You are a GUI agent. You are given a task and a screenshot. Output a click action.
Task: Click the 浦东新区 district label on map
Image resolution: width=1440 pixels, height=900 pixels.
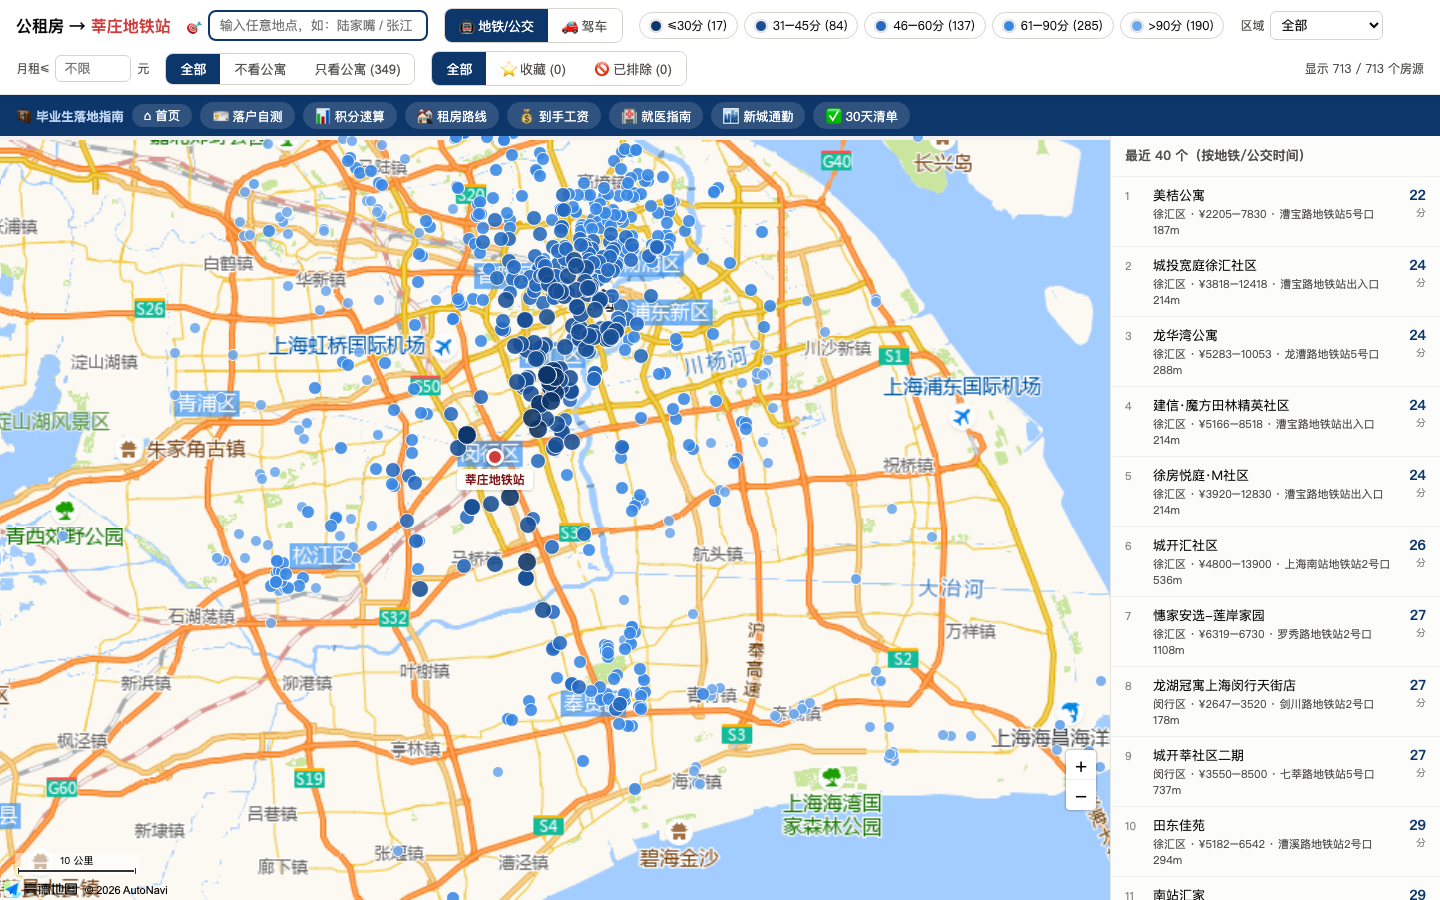point(671,312)
